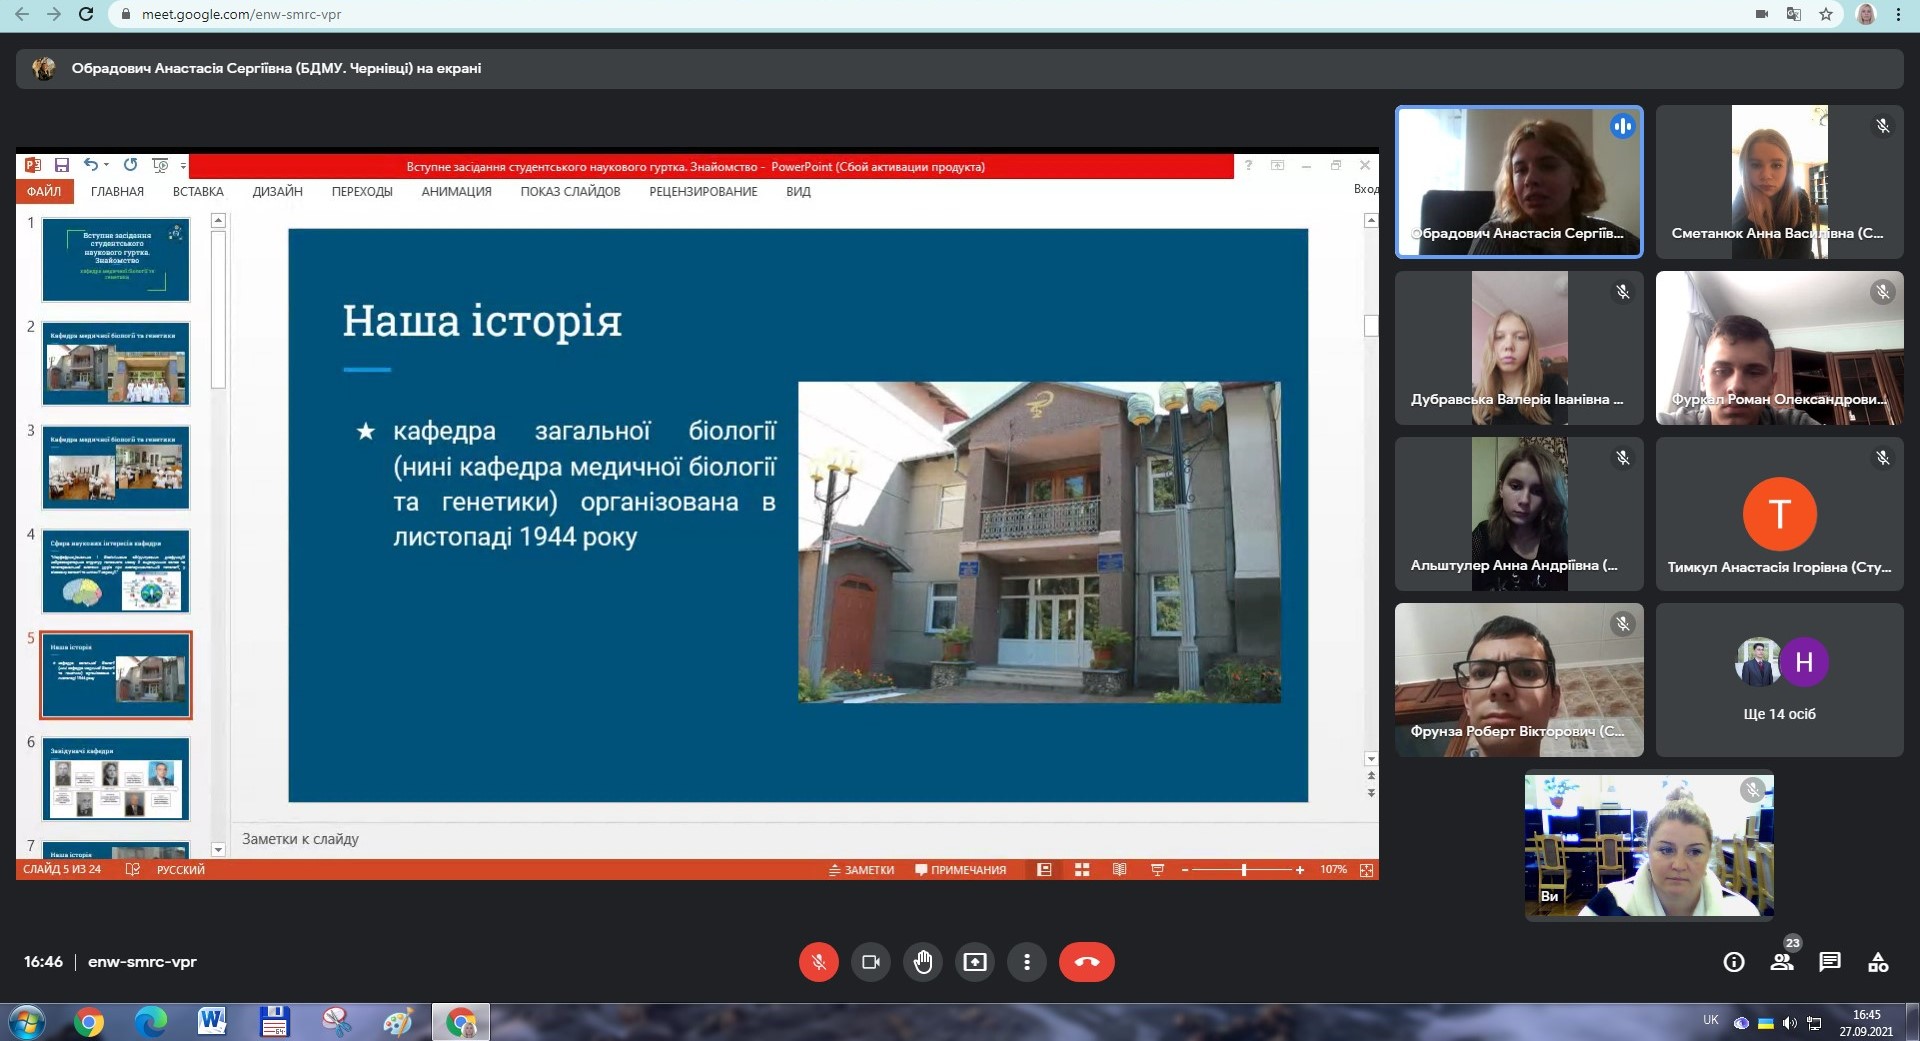Viewport: 1920px width, 1041px height.
Task: Click ВИД ribbon tab
Action: click(x=798, y=191)
